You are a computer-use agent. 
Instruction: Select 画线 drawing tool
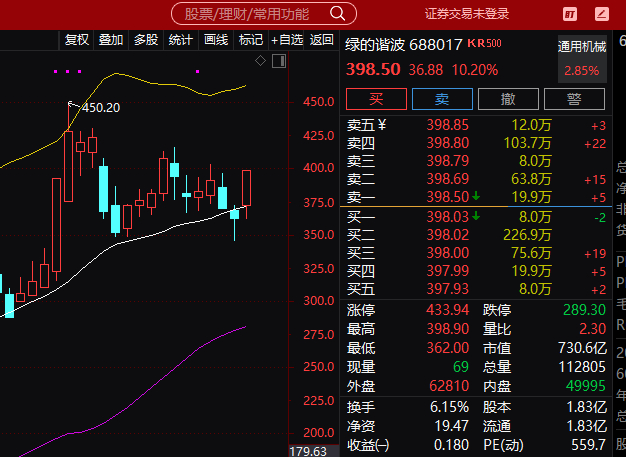pyautogui.click(x=216, y=40)
